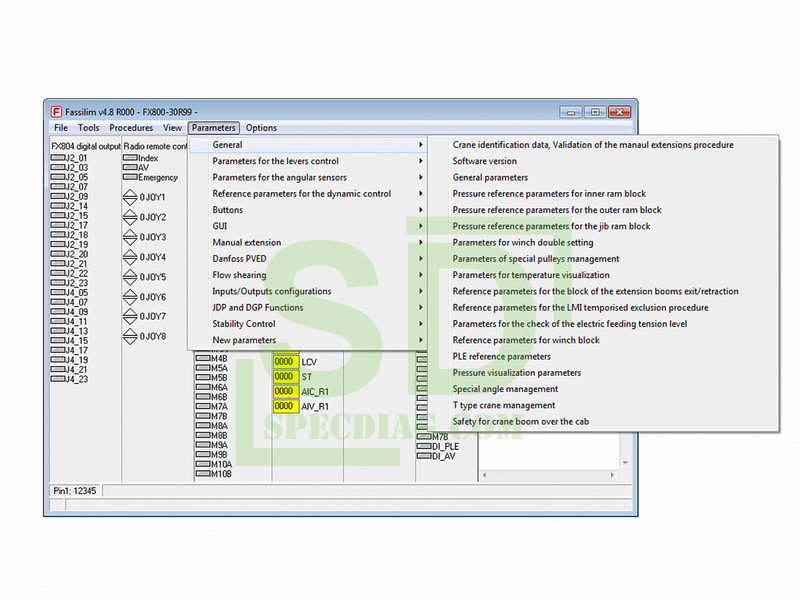Click the JOY1 joystick arrow icon
The height and width of the screenshot is (600, 800).
pyautogui.click(x=130, y=198)
